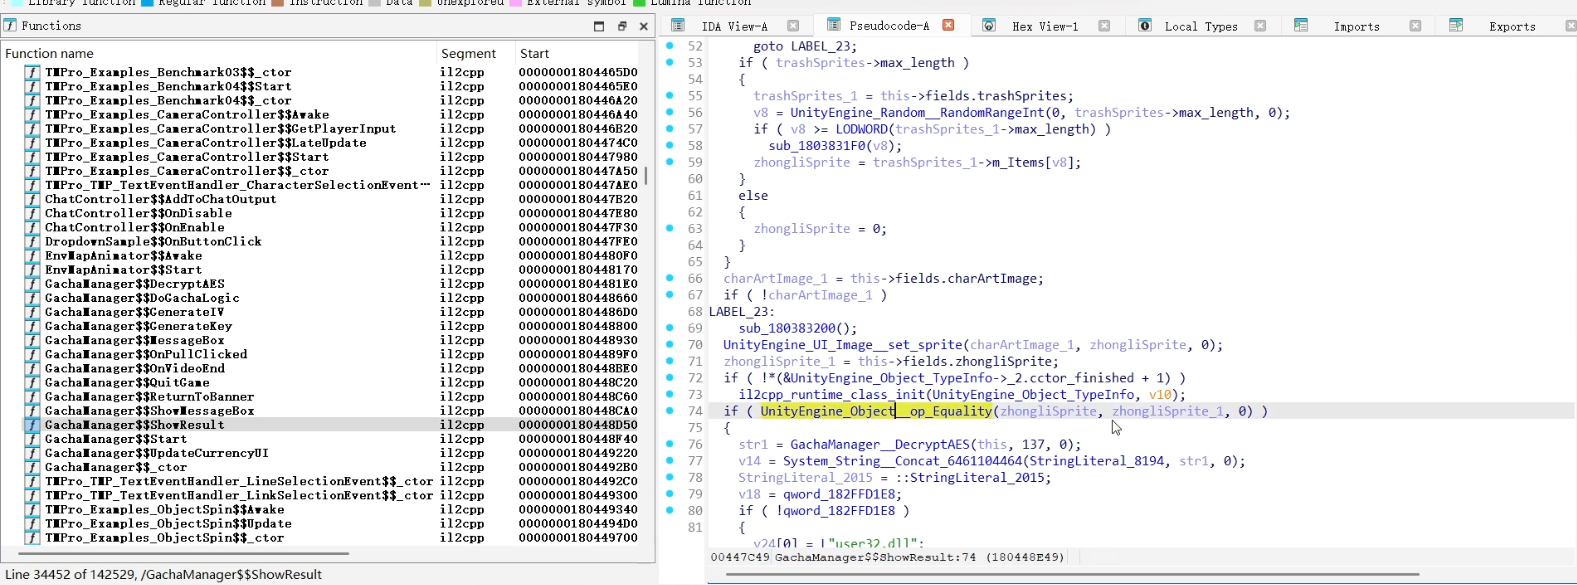Close the IDA View-A tab
This screenshot has height=585, width=1577.
pos(793,26)
